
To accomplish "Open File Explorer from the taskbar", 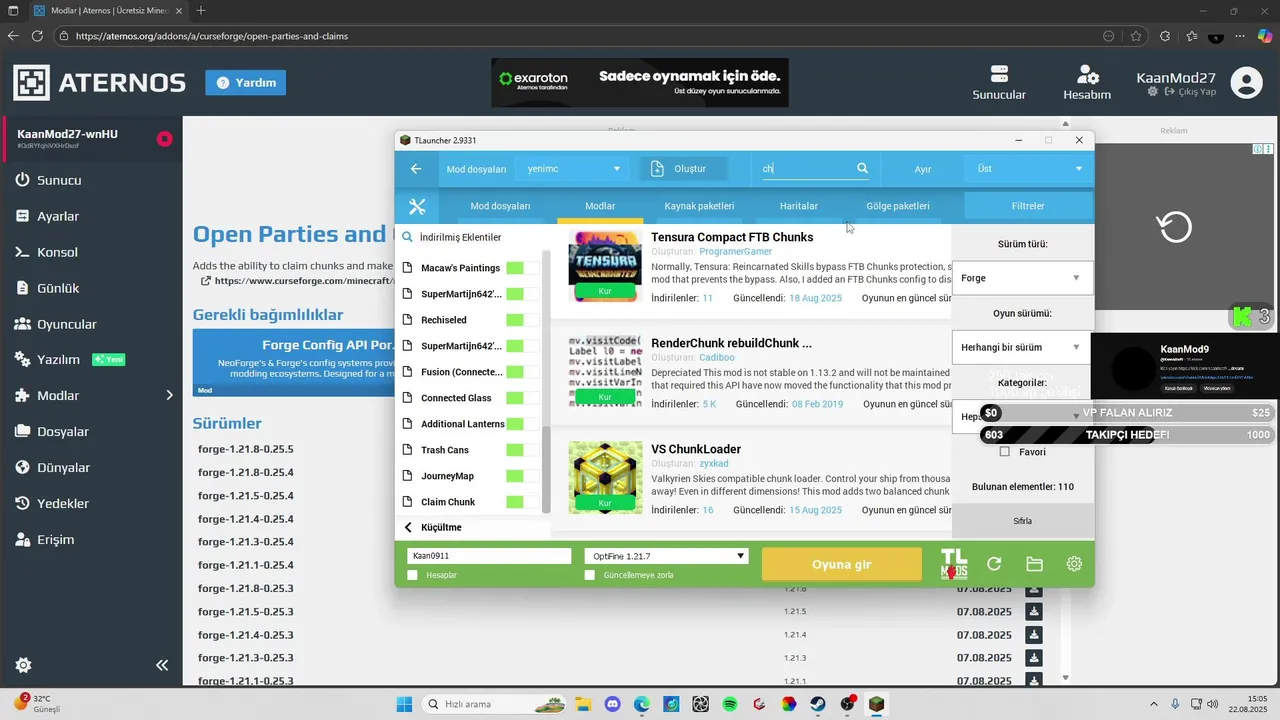I will coord(583,704).
